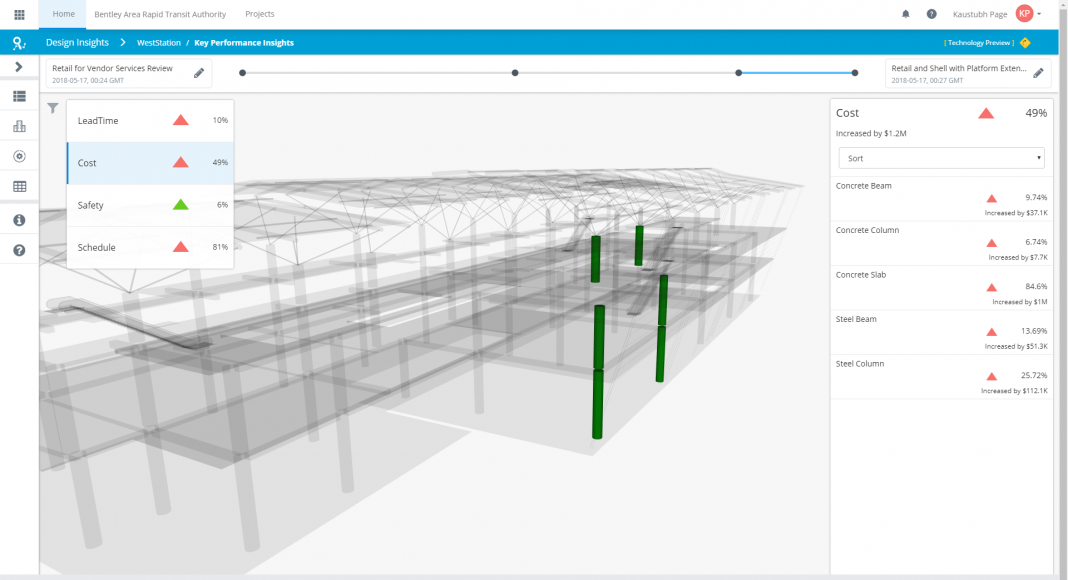Select the Concrete Slab cost item
The image size is (1068, 580).
coord(940,287)
